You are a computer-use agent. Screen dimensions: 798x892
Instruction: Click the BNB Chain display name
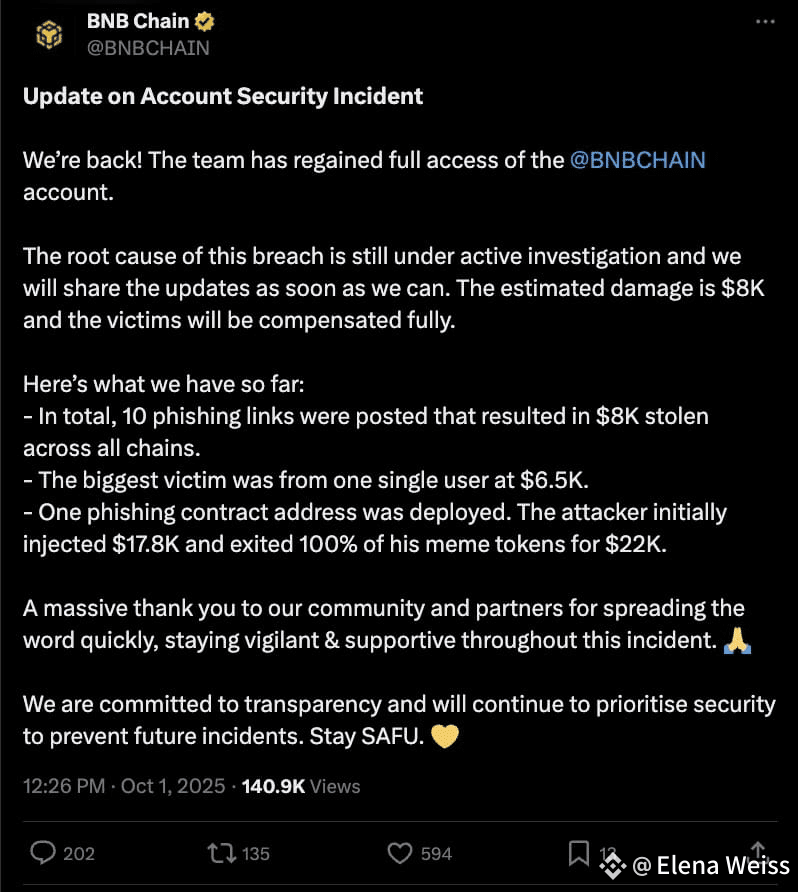pos(138,21)
